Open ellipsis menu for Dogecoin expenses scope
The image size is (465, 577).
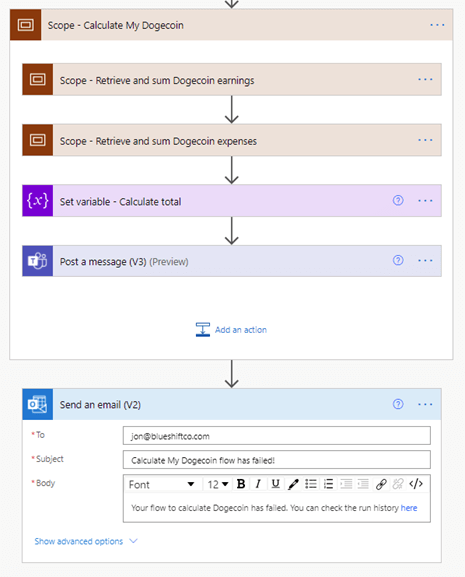pyautogui.click(x=425, y=140)
